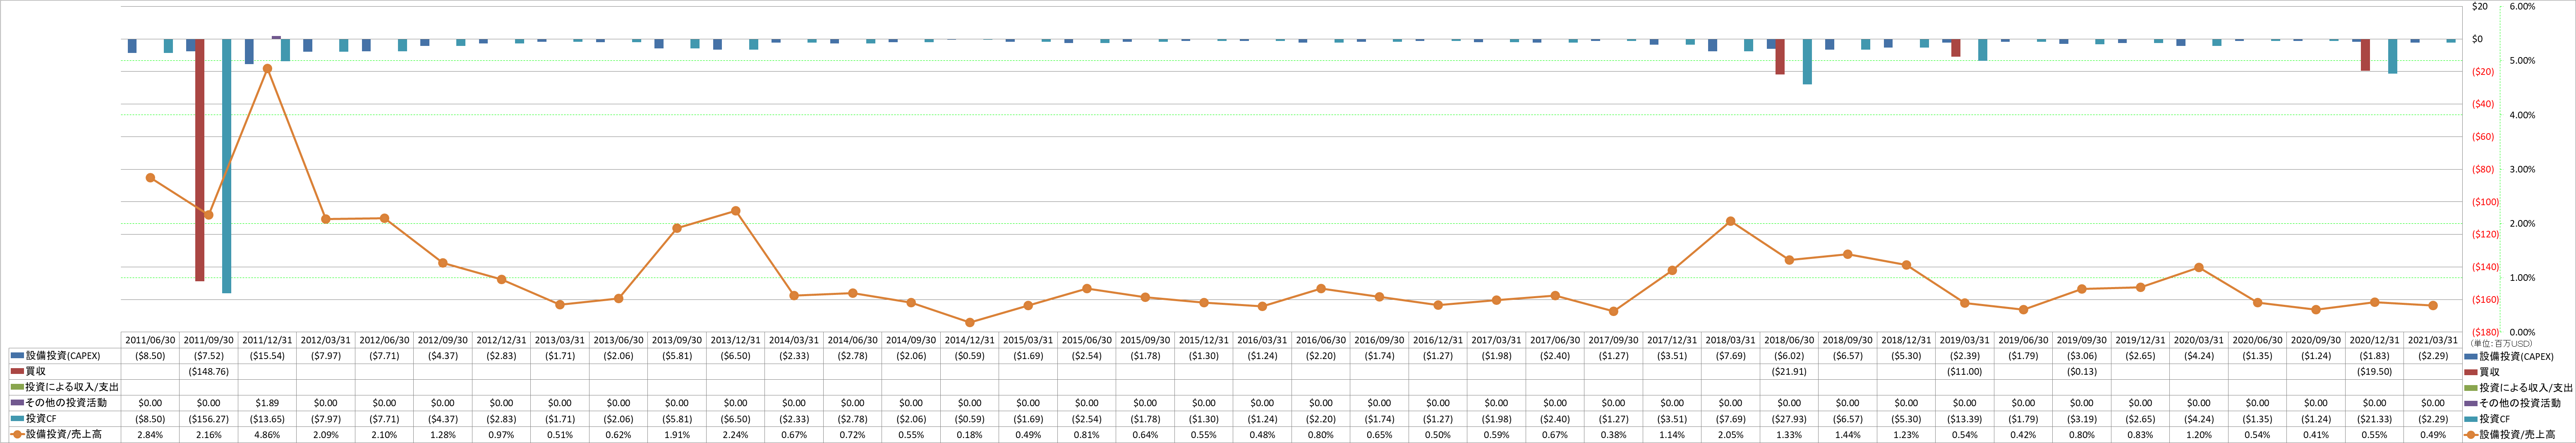Image resolution: width=2576 pixels, height=443 pixels.
Task: Select the ($100) red axis label
Action: click(x=2484, y=202)
